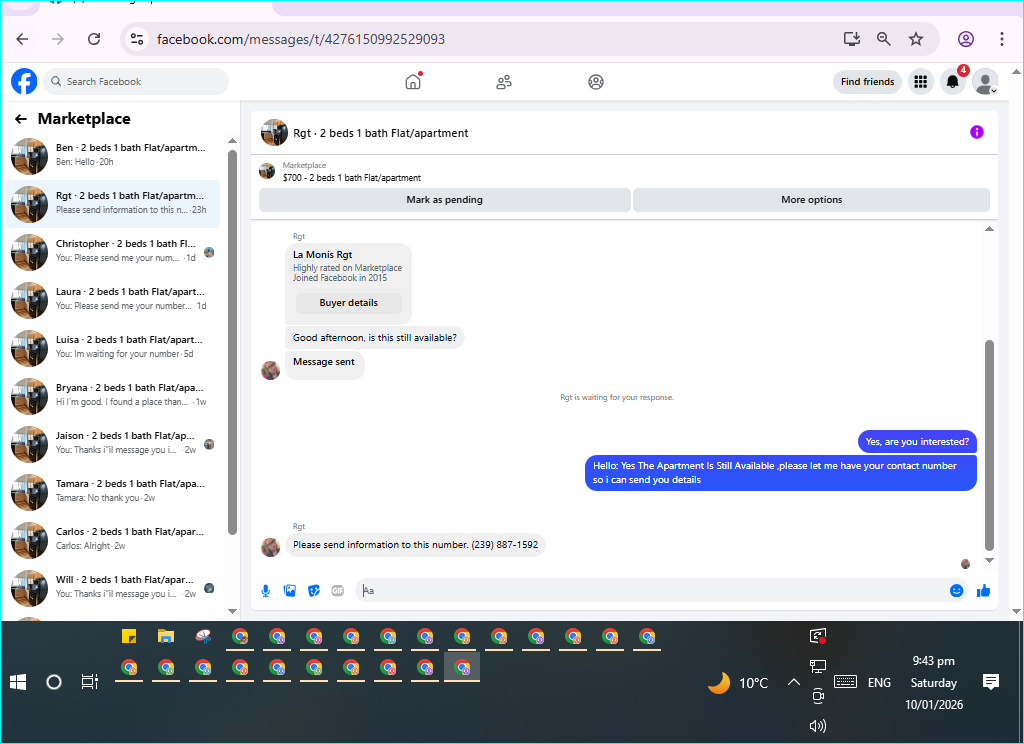Viewport: 1024px width, 744px height.
Task: Open Will's conversation in the list
Action: point(112,588)
